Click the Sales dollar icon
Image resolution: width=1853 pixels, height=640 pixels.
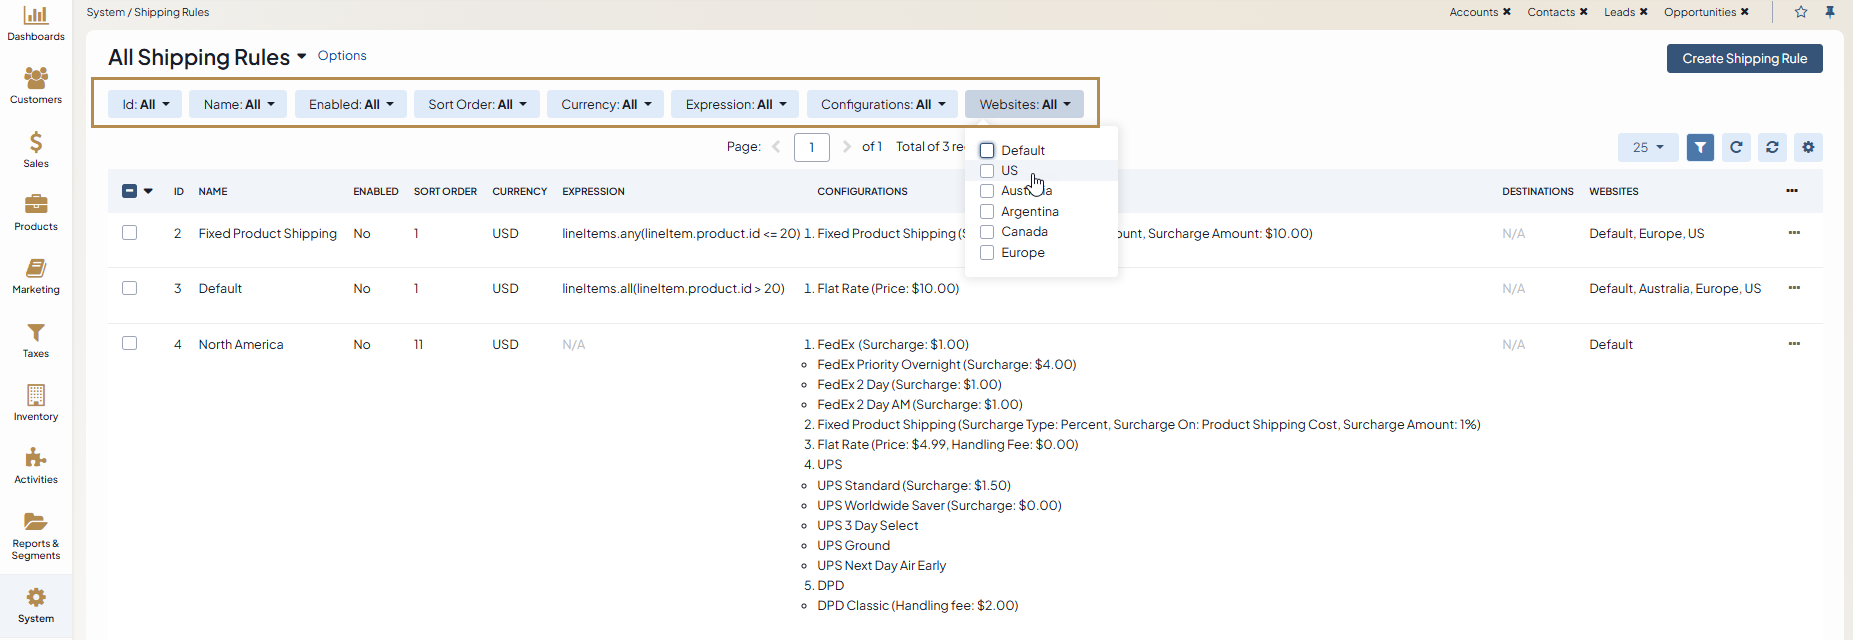pyautogui.click(x=36, y=142)
